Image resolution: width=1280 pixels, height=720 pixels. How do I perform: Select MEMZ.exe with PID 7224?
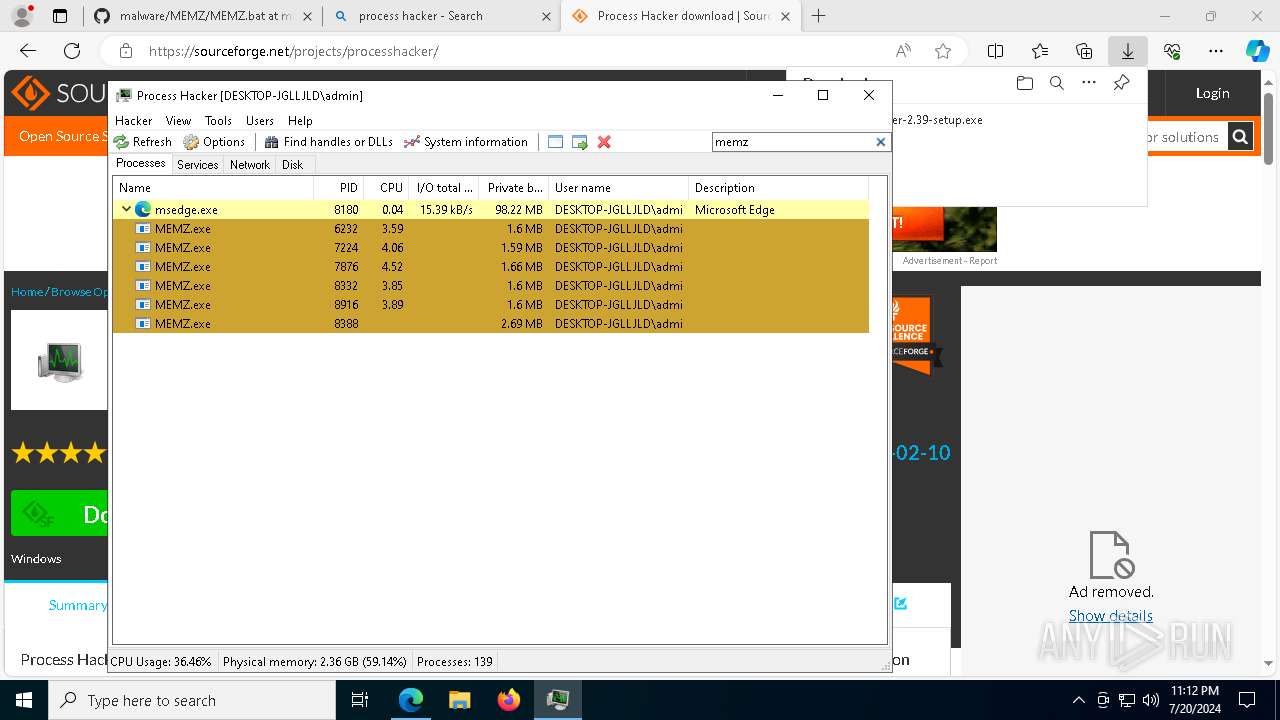tap(491, 248)
